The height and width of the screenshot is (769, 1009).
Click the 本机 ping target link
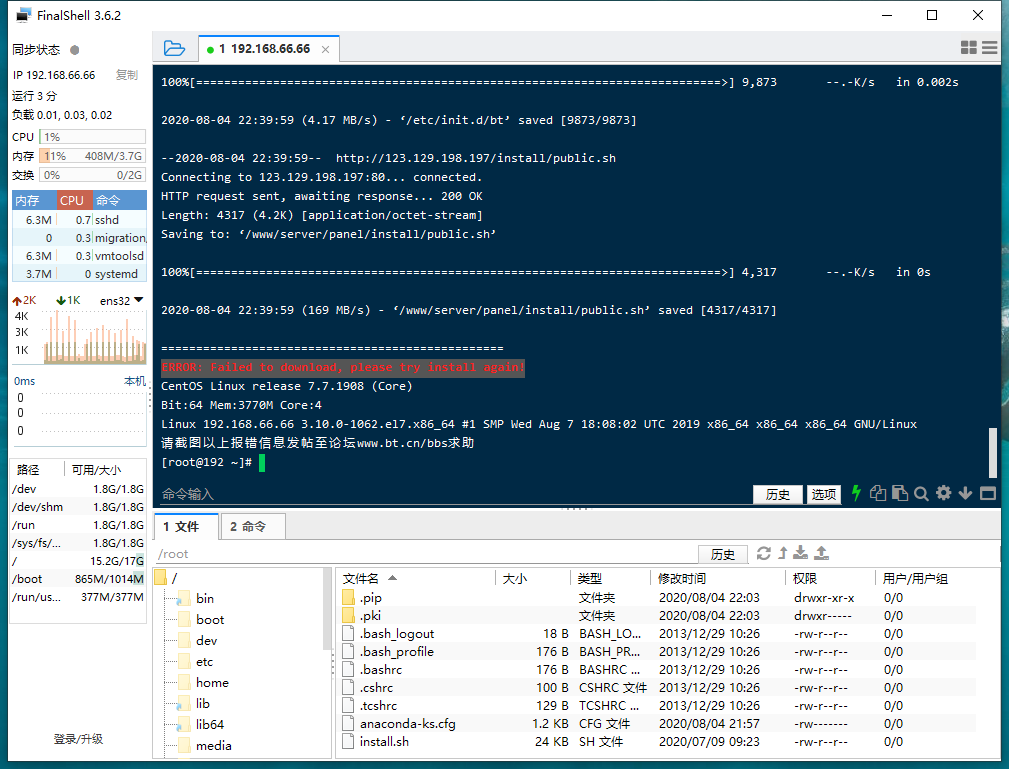coord(135,381)
